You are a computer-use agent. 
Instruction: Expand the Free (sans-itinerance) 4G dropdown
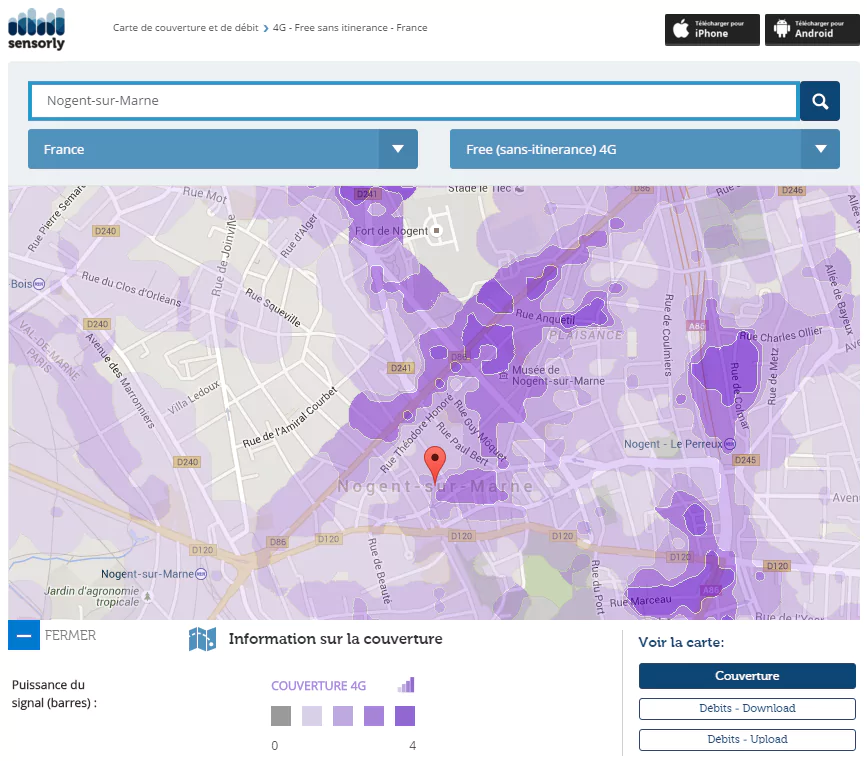pyautogui.click(x=644, y=149)
